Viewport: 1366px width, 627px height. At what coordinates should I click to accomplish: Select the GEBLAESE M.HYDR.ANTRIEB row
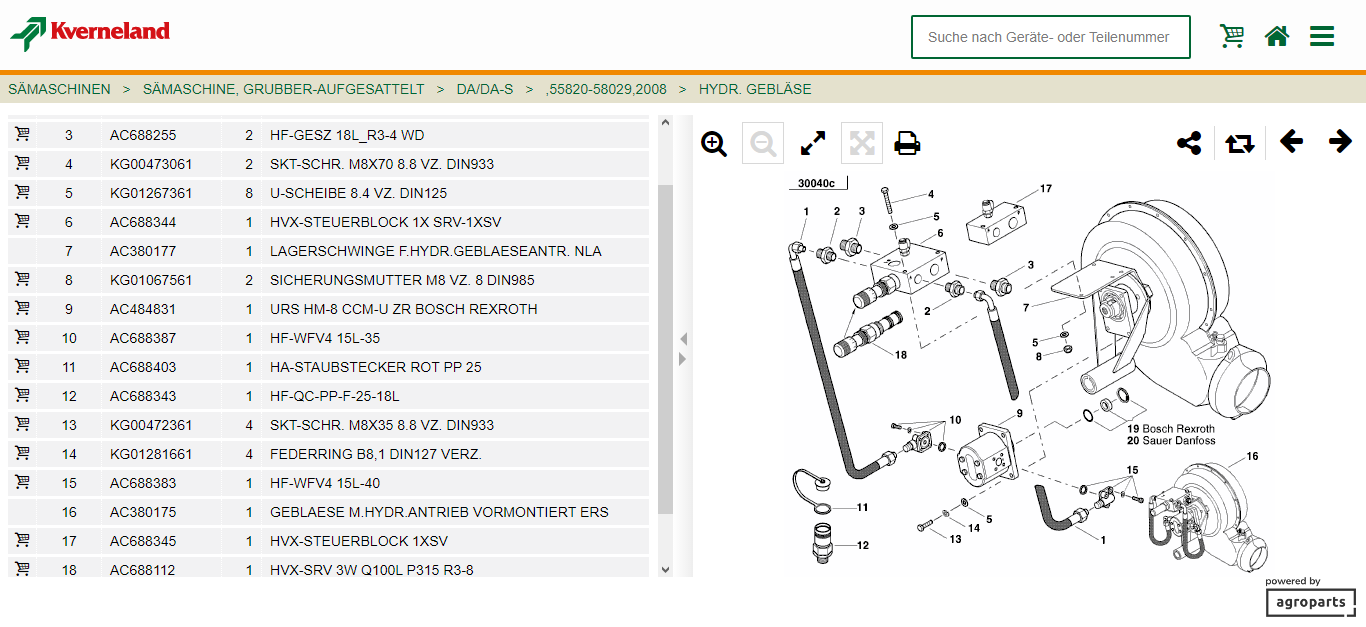click(438, 512)
